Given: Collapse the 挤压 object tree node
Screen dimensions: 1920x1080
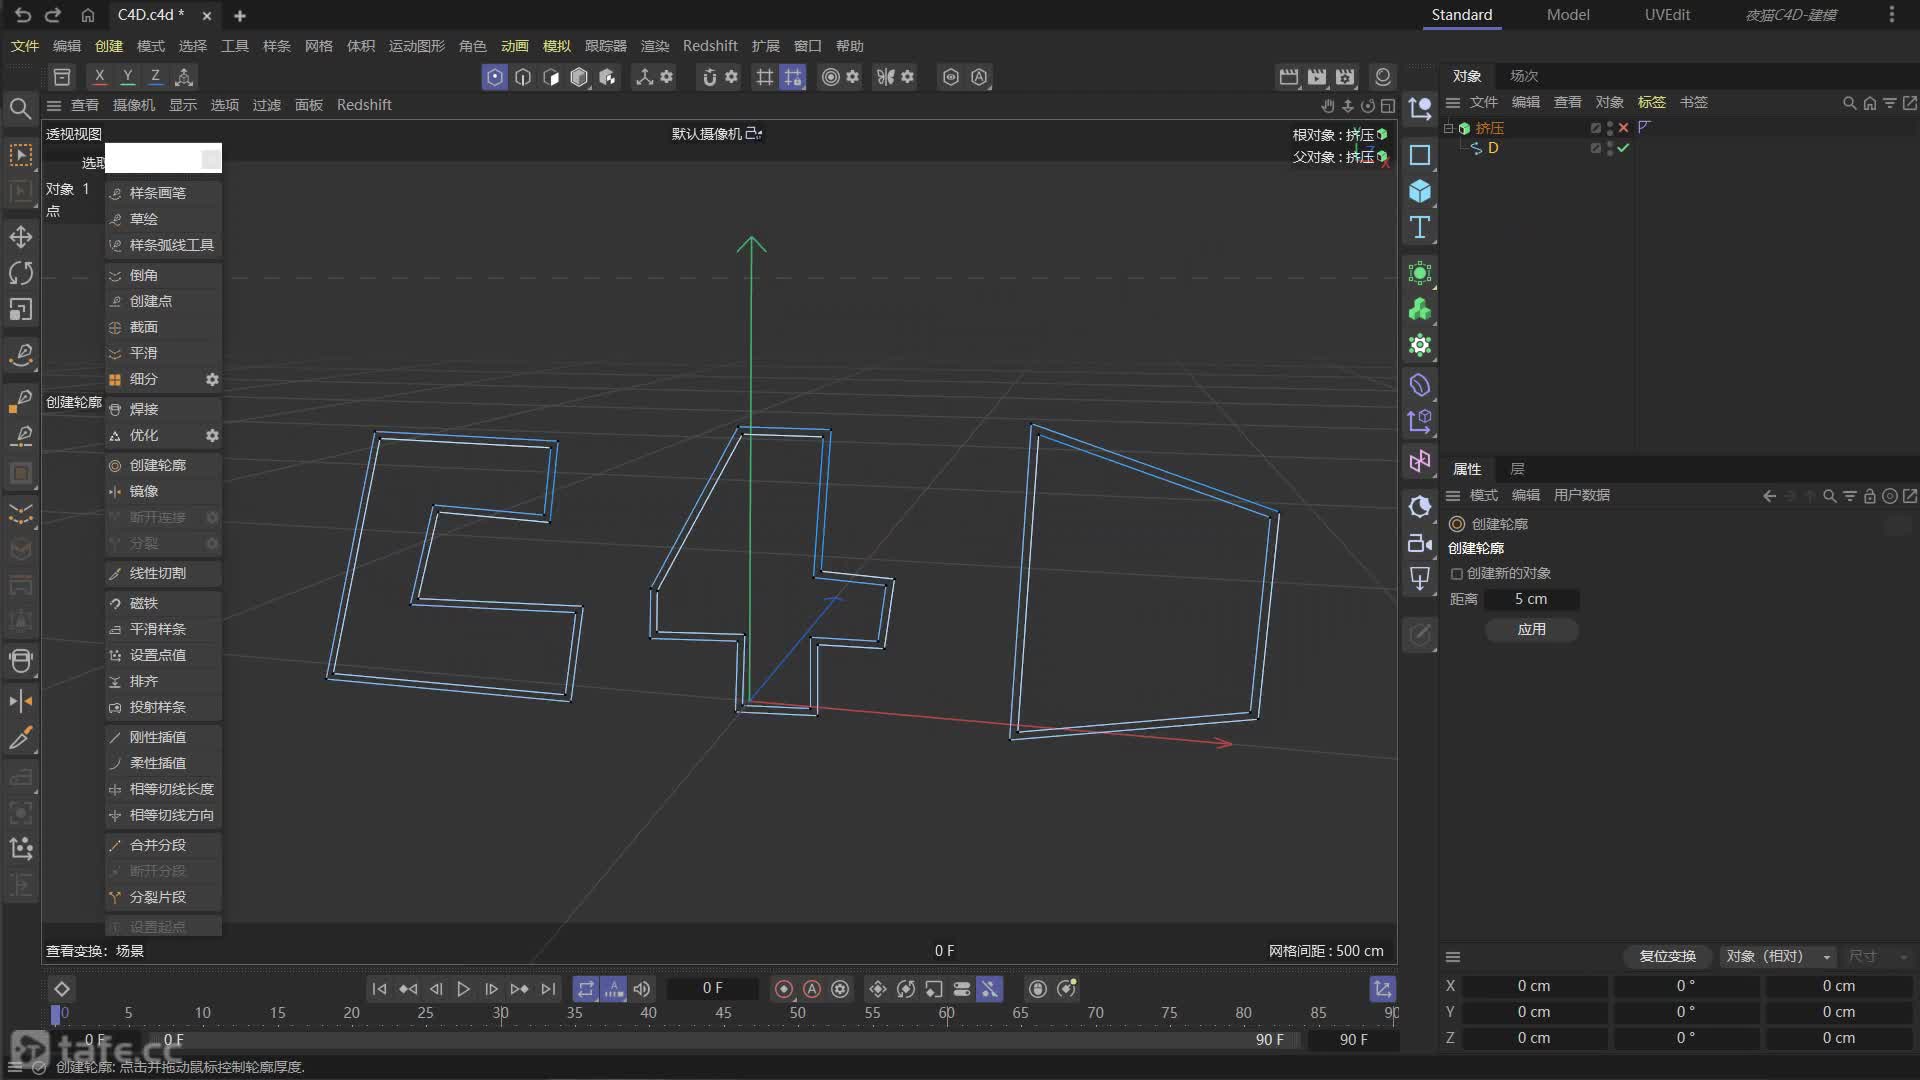Looking at the screenshot, I should coord(1448,128).
